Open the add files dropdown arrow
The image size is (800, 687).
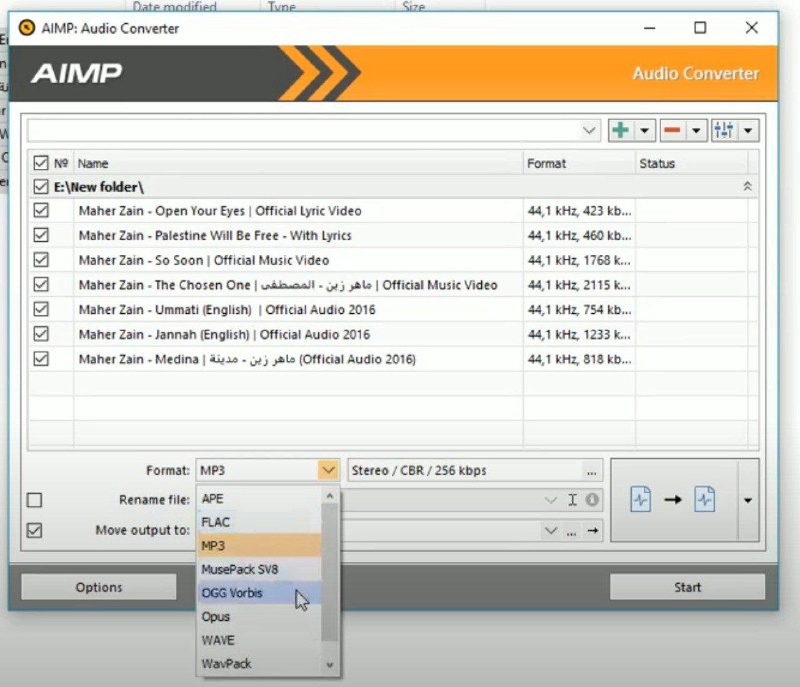point(644,130)
